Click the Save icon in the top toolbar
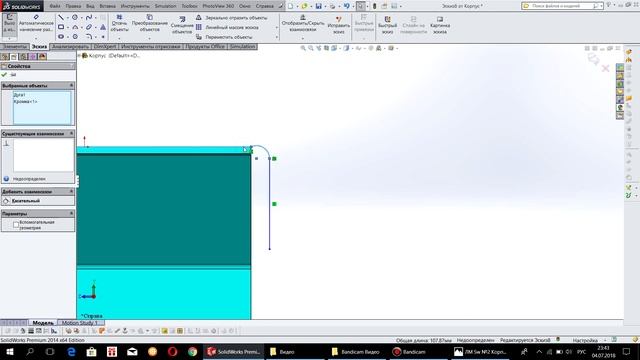Screen dimensions: 640x360 point(318,6)
